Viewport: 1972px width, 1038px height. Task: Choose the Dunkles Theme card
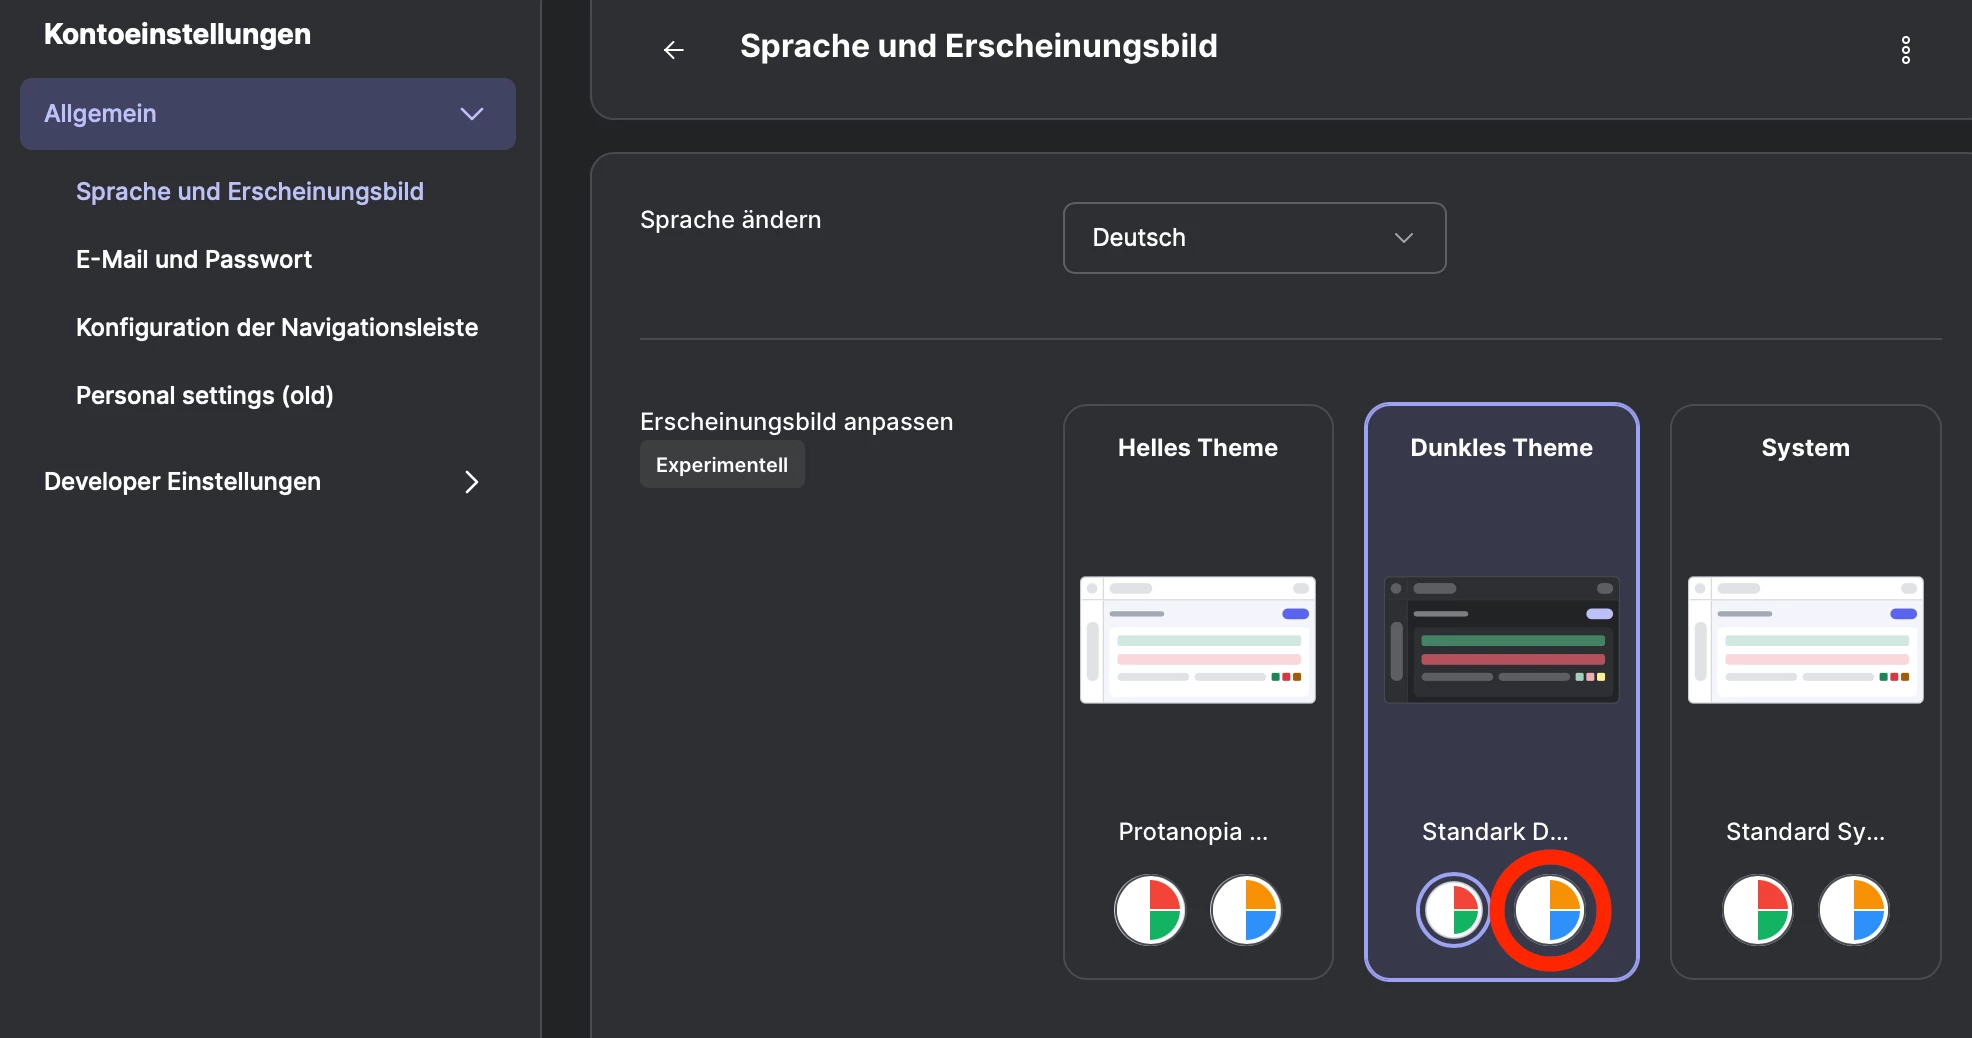1501,520
